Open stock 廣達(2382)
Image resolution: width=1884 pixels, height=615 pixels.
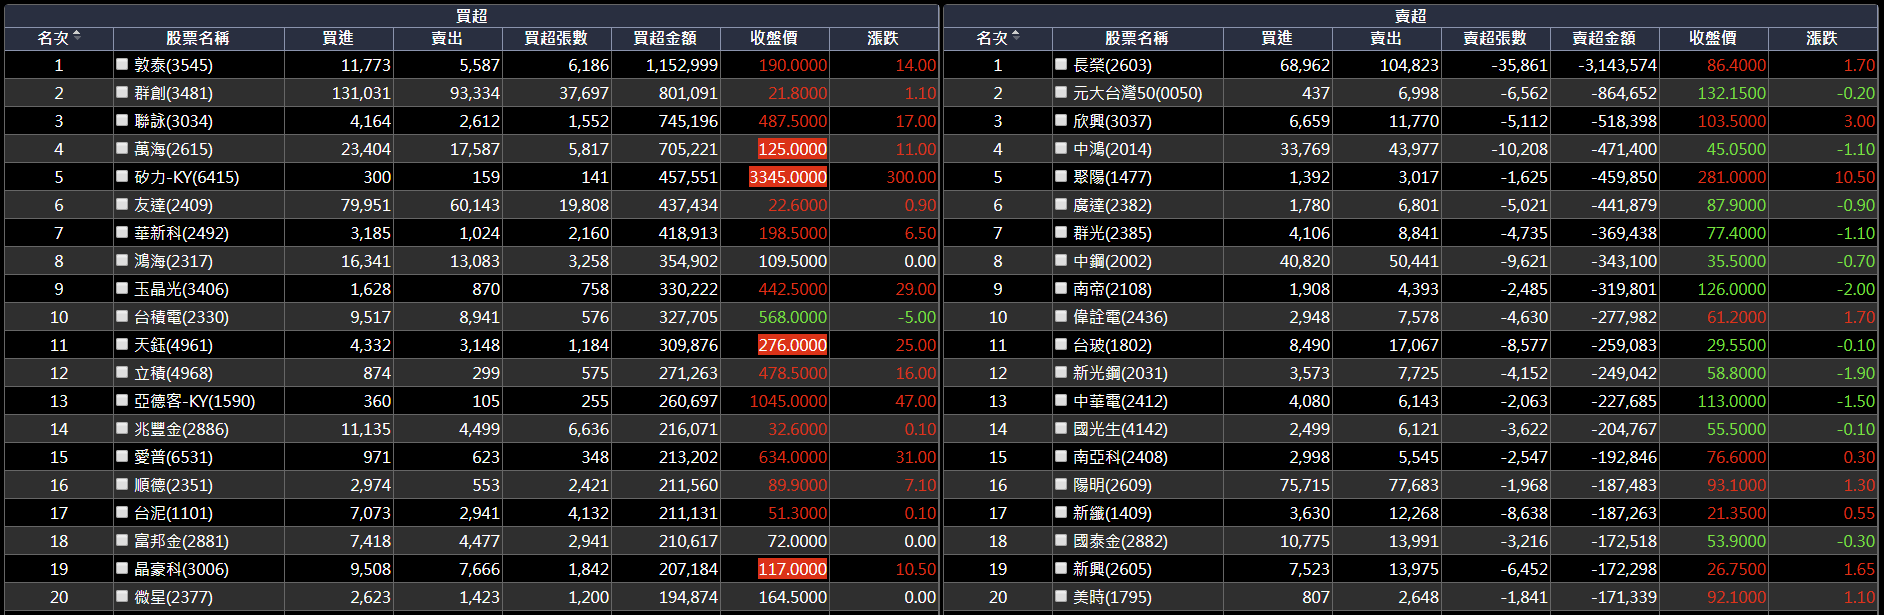(x=1112, y=205)
